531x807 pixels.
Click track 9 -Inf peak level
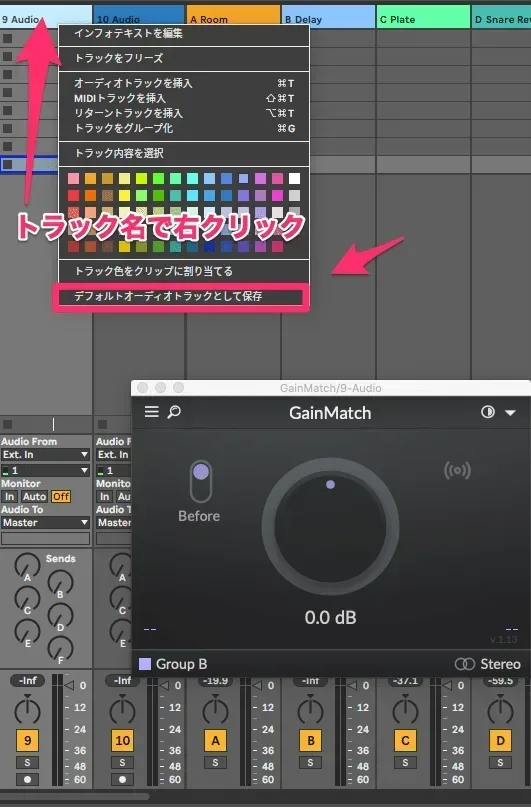click(27, 680)
